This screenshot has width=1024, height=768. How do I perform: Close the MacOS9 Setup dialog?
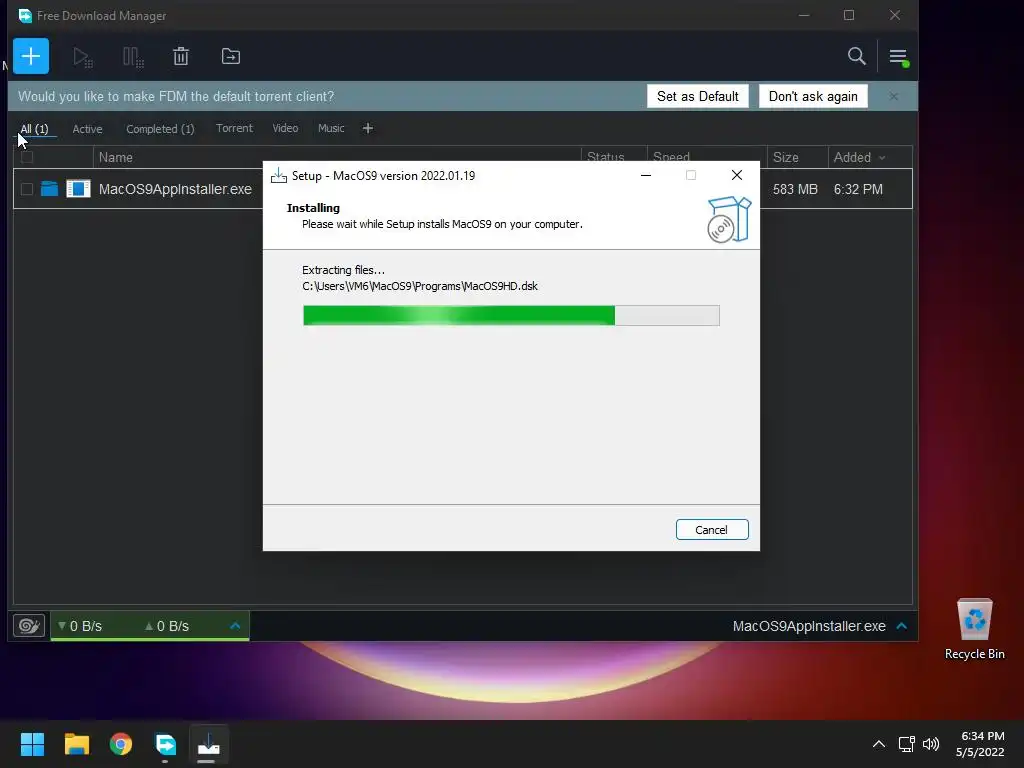pyautogui.click(x=737, y=175)
